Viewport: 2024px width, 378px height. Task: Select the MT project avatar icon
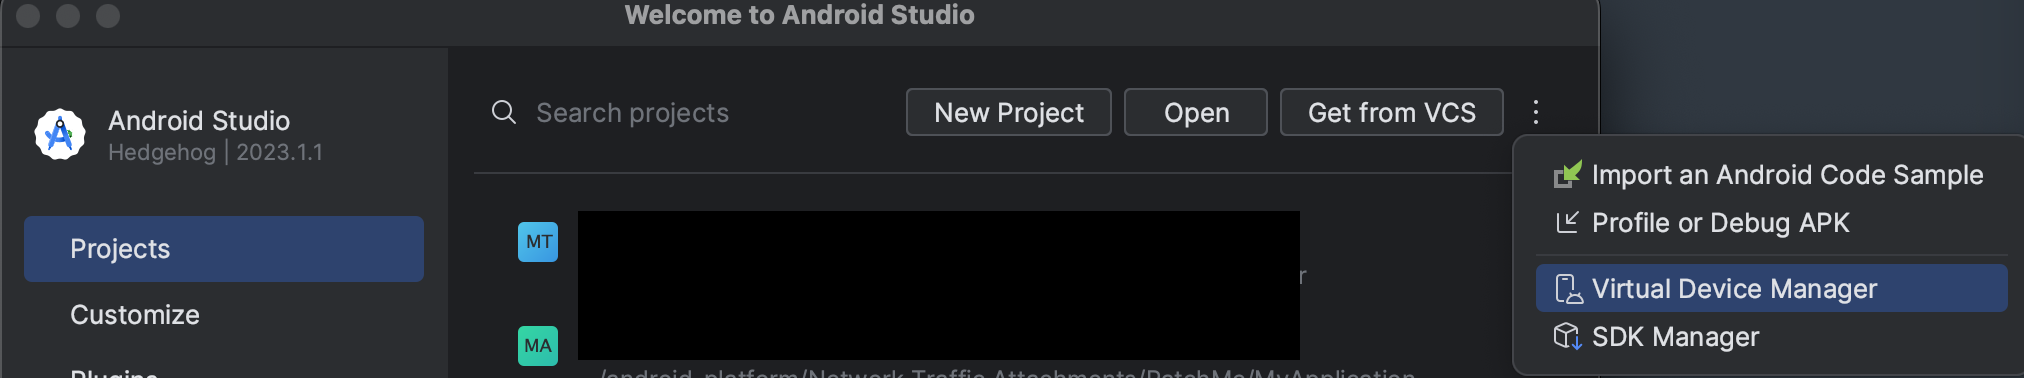(538, 242)
